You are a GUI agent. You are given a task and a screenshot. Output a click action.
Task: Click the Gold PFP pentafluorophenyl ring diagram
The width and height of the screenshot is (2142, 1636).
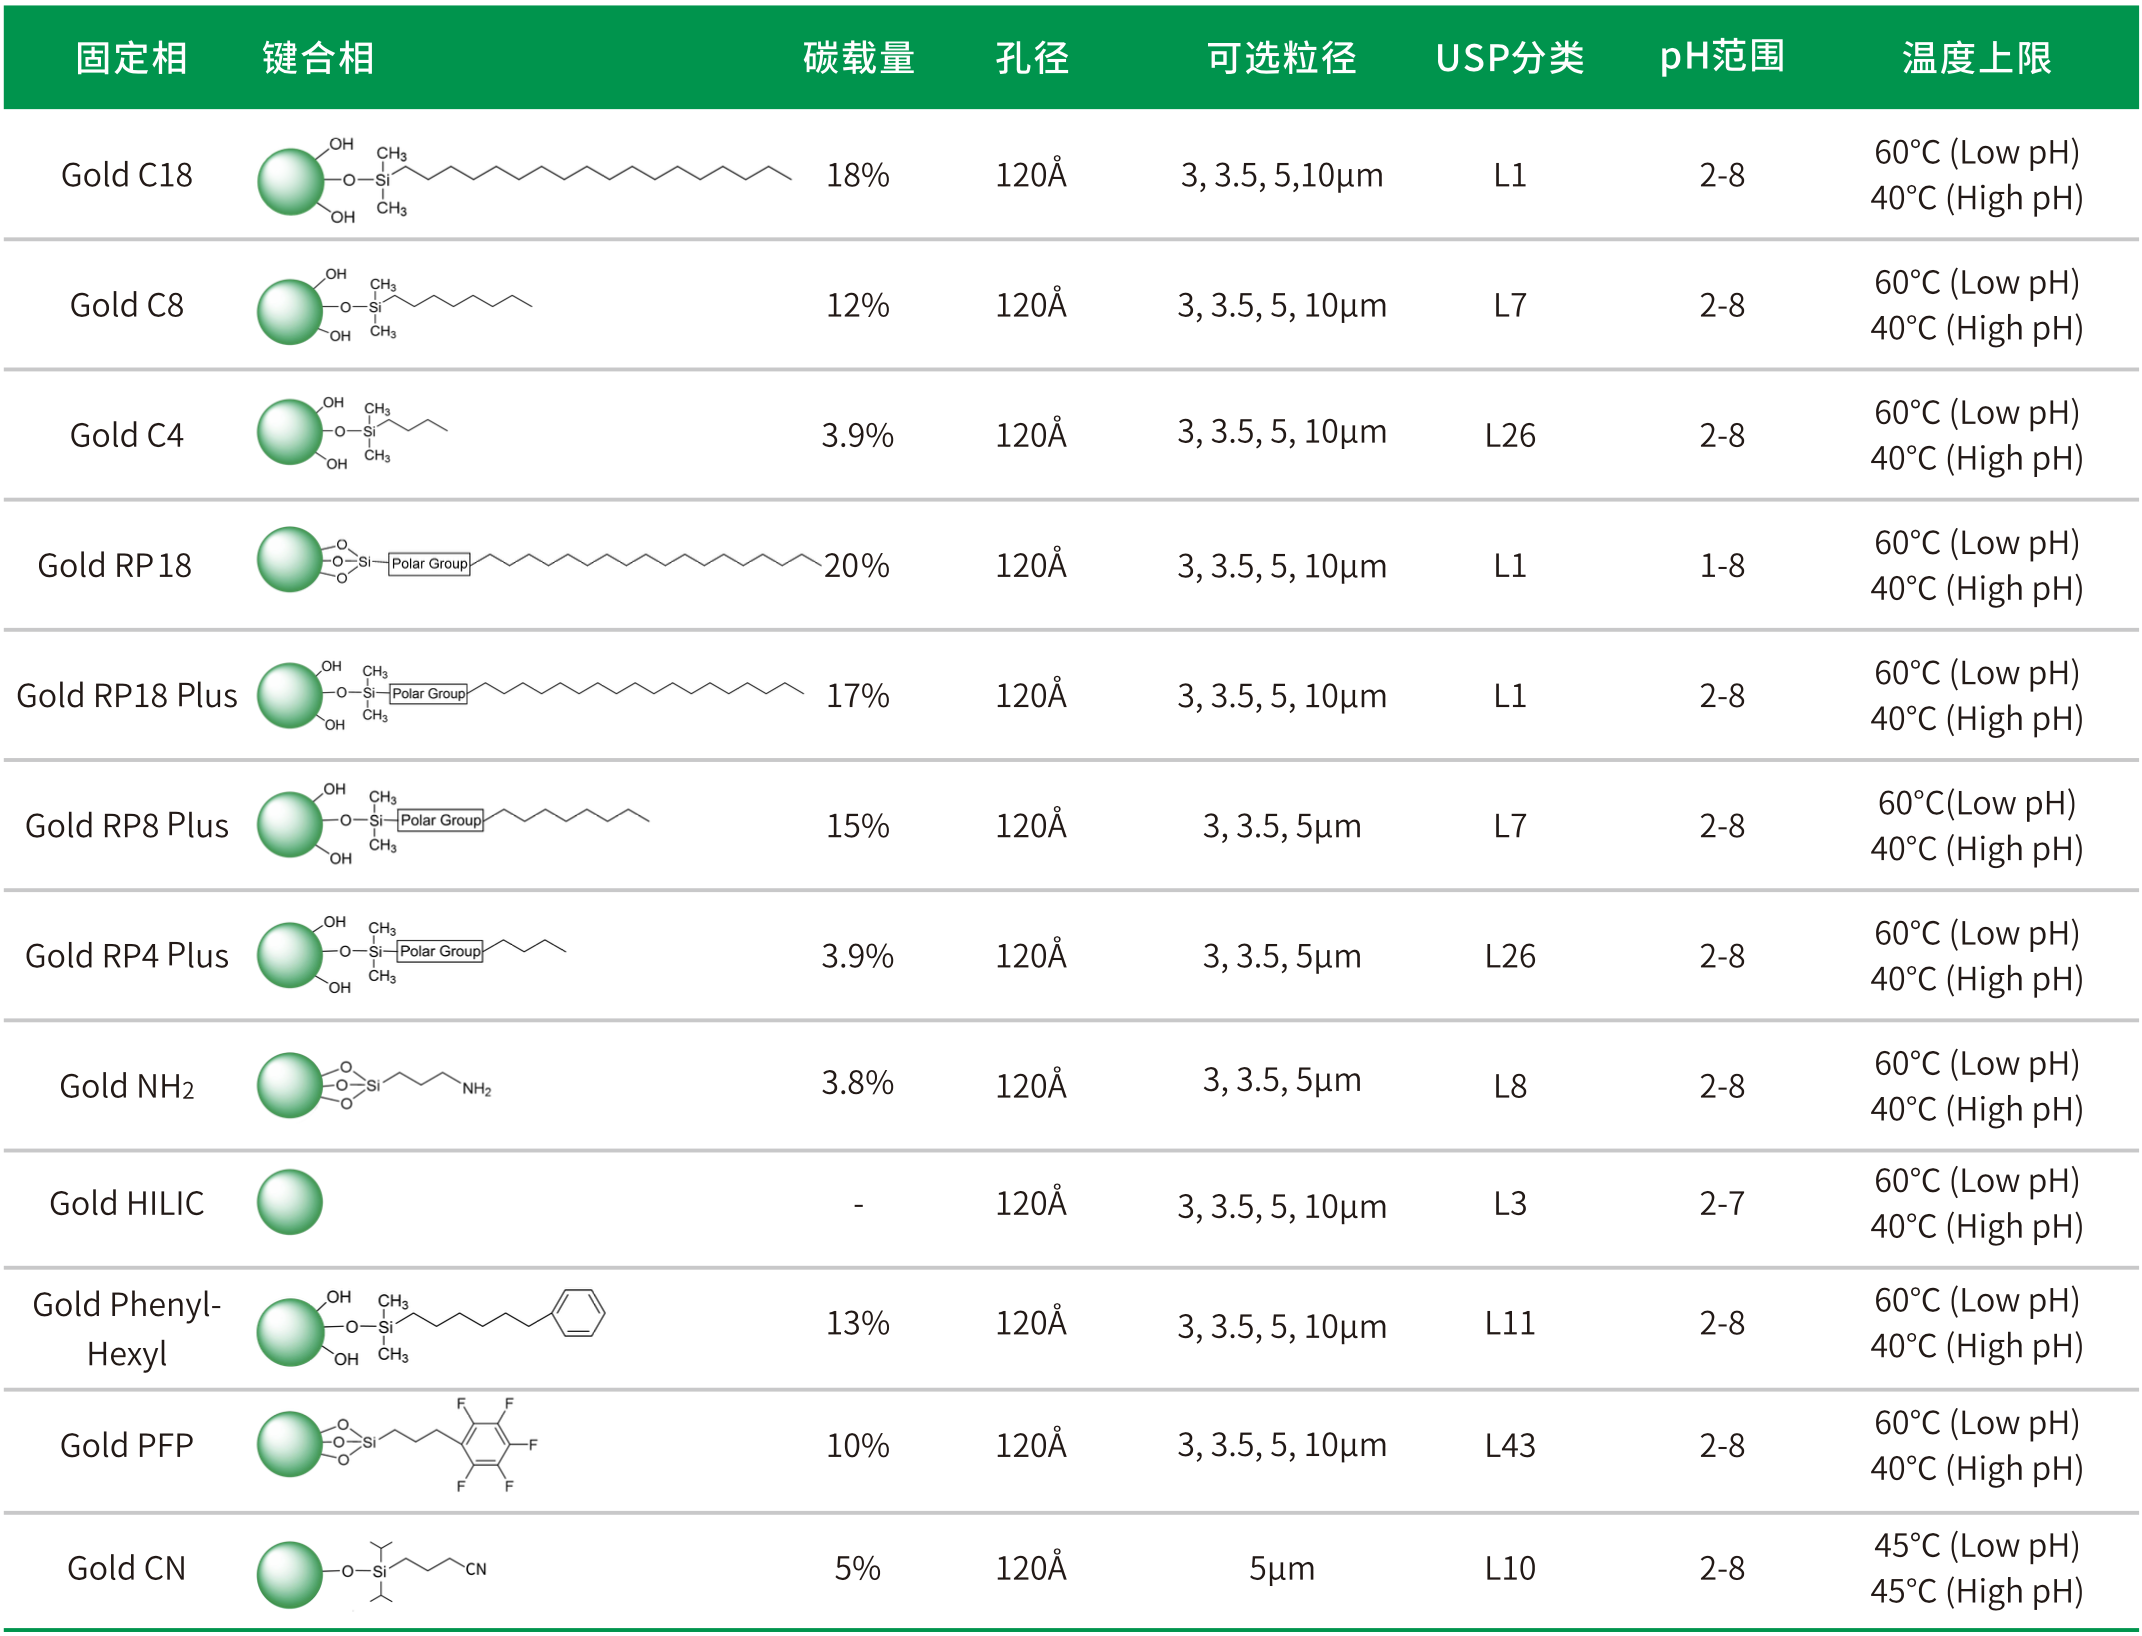[x=487, y=1443]
